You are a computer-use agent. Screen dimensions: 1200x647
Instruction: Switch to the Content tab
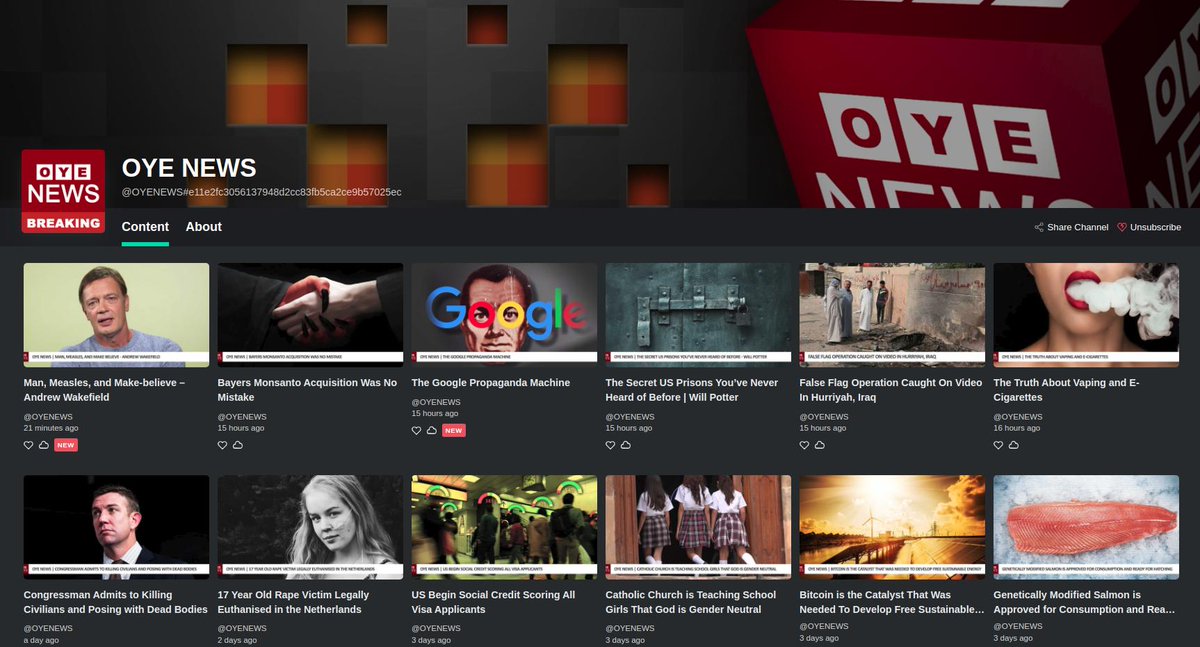pyautogui.click(x=145, y=227)
